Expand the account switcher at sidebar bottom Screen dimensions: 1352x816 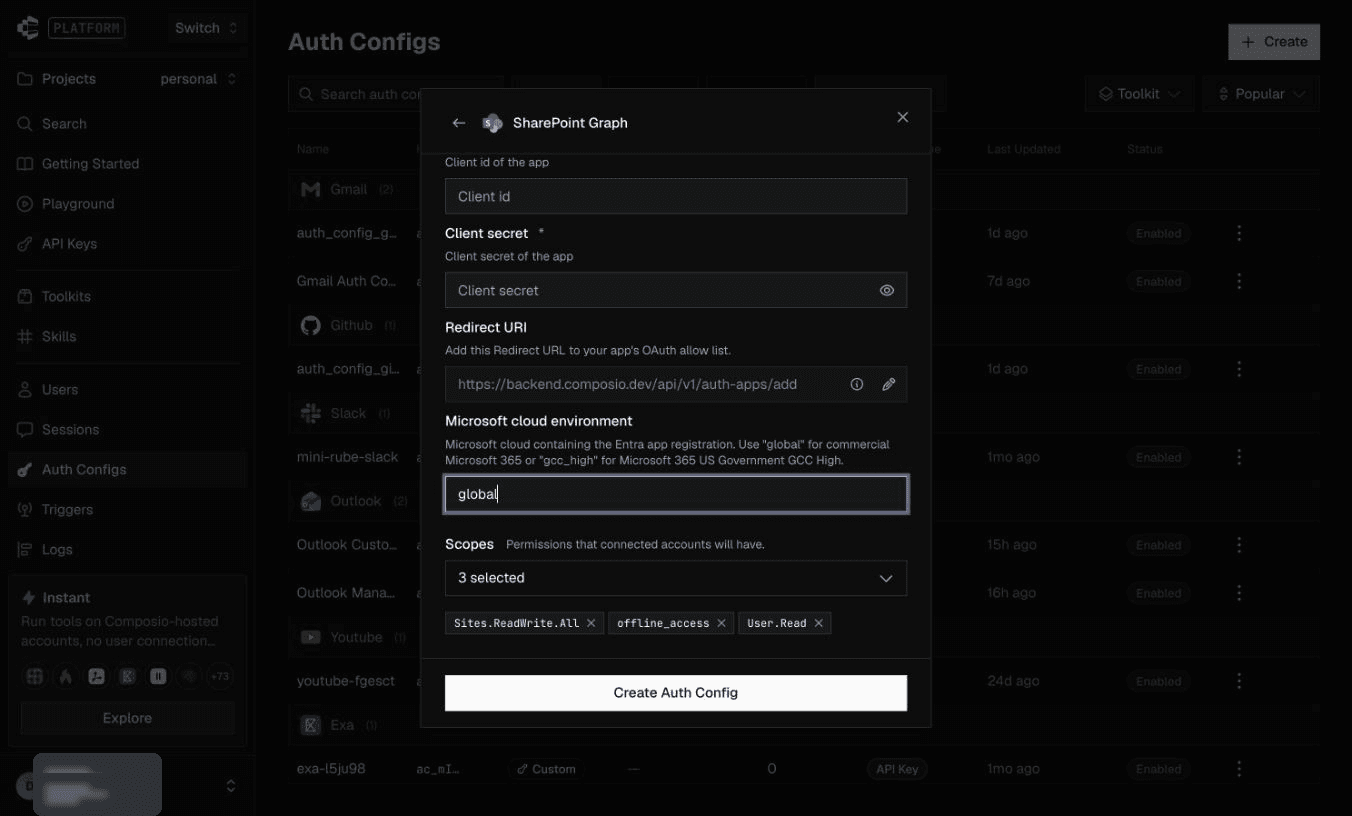coord(231,786)
